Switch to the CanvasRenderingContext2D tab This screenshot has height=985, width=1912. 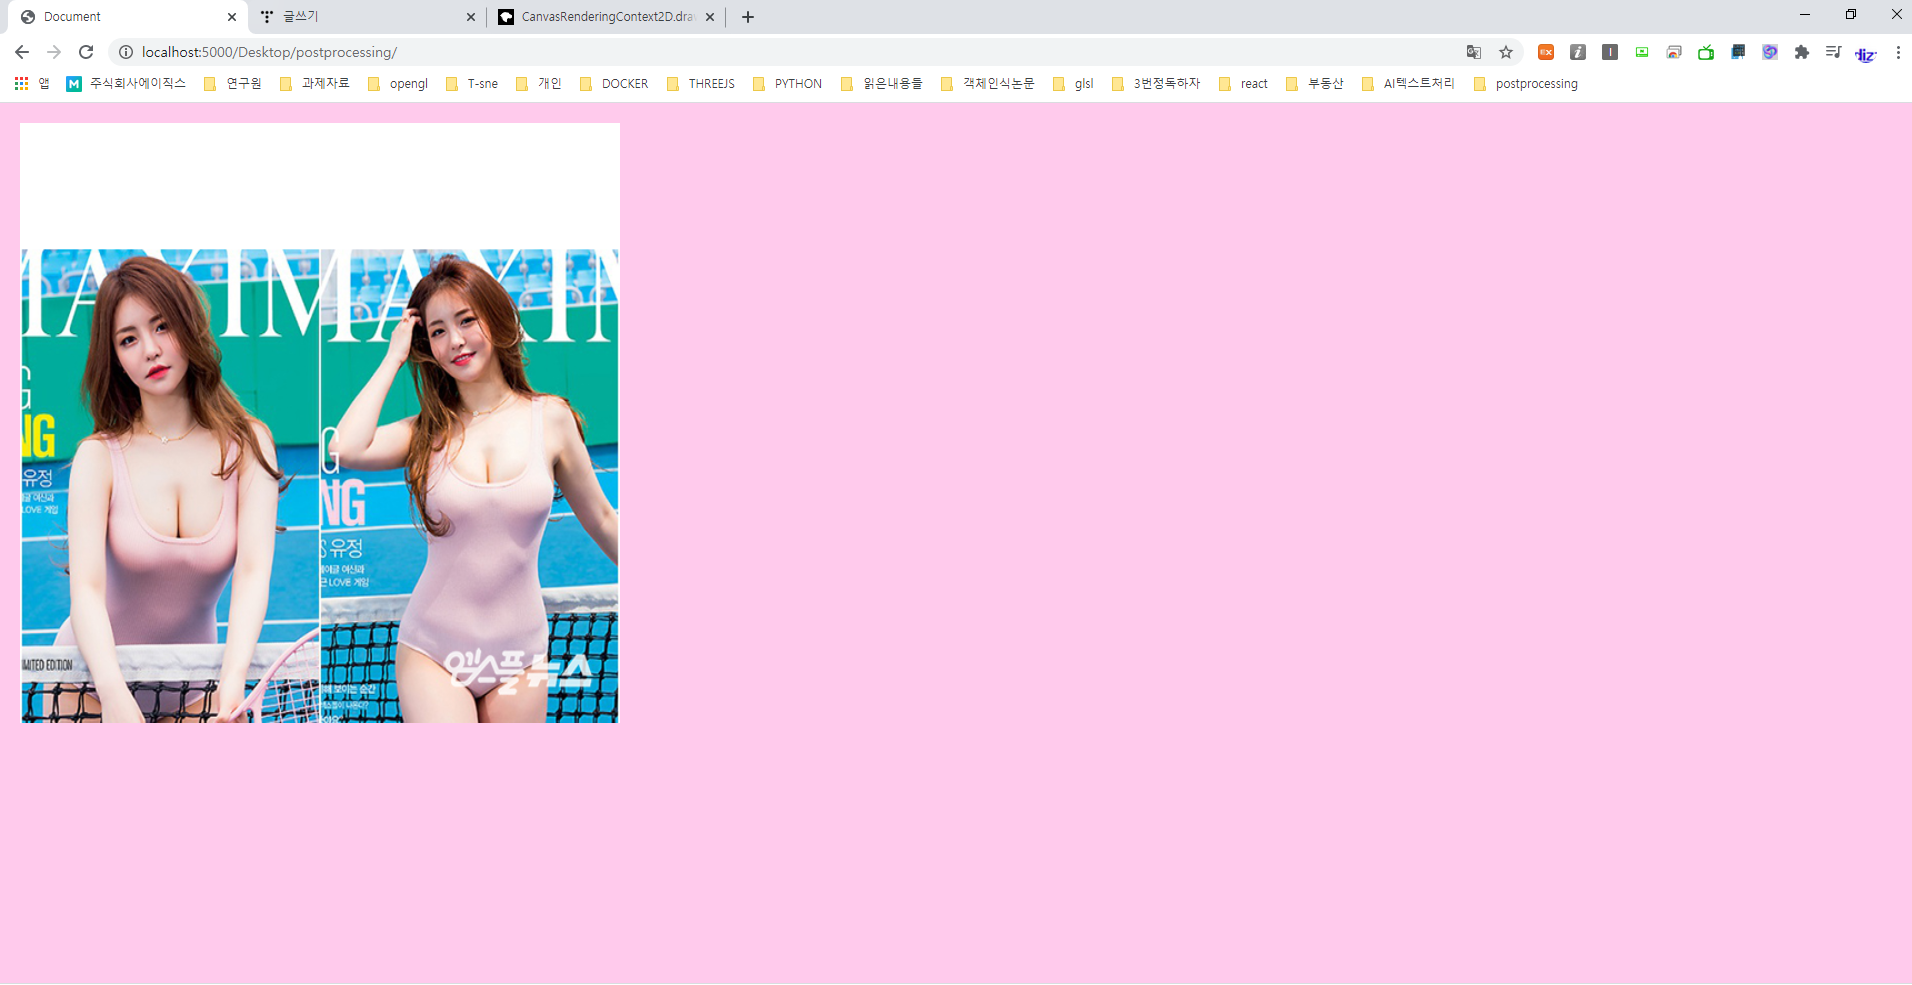608,17
